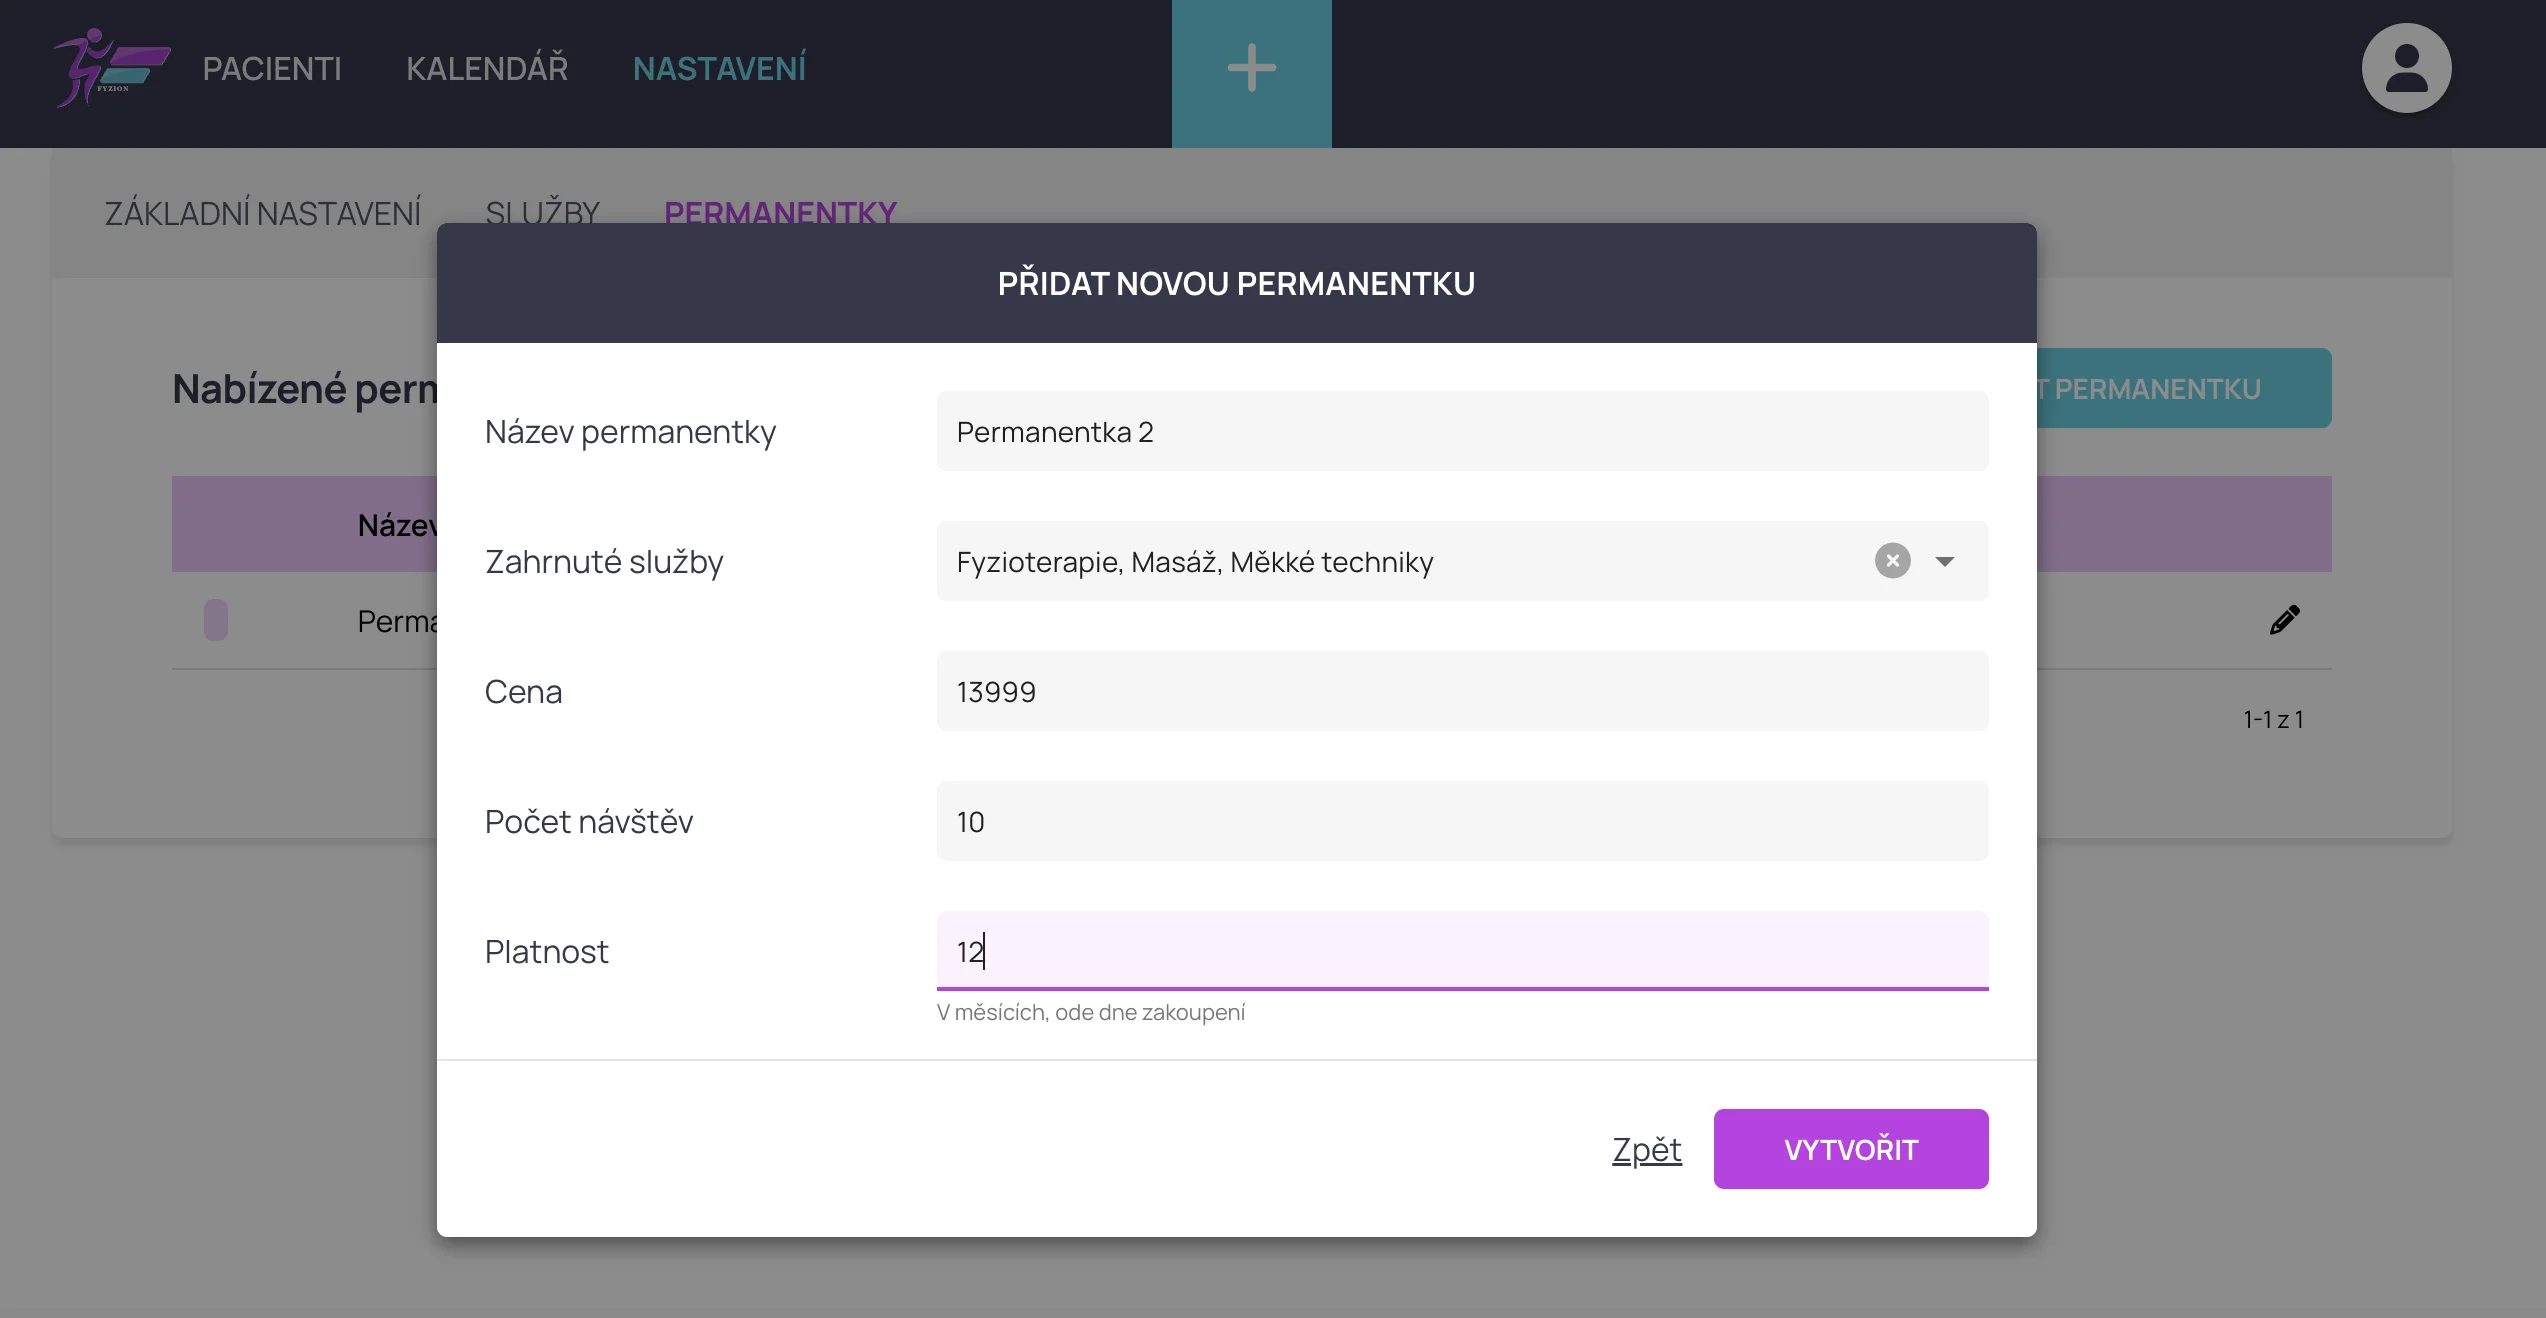Open the PACIENTI menu item
The image size is (2546, 1318).
click(x=272, y=68)
